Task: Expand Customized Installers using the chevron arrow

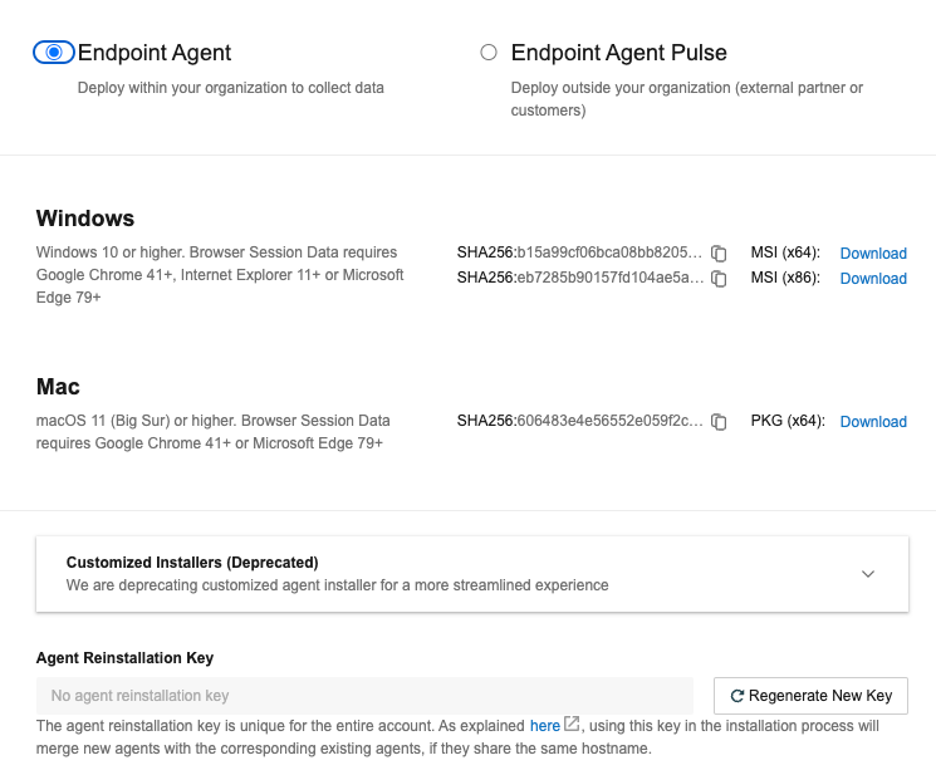Action: click(x=868, y=574)
